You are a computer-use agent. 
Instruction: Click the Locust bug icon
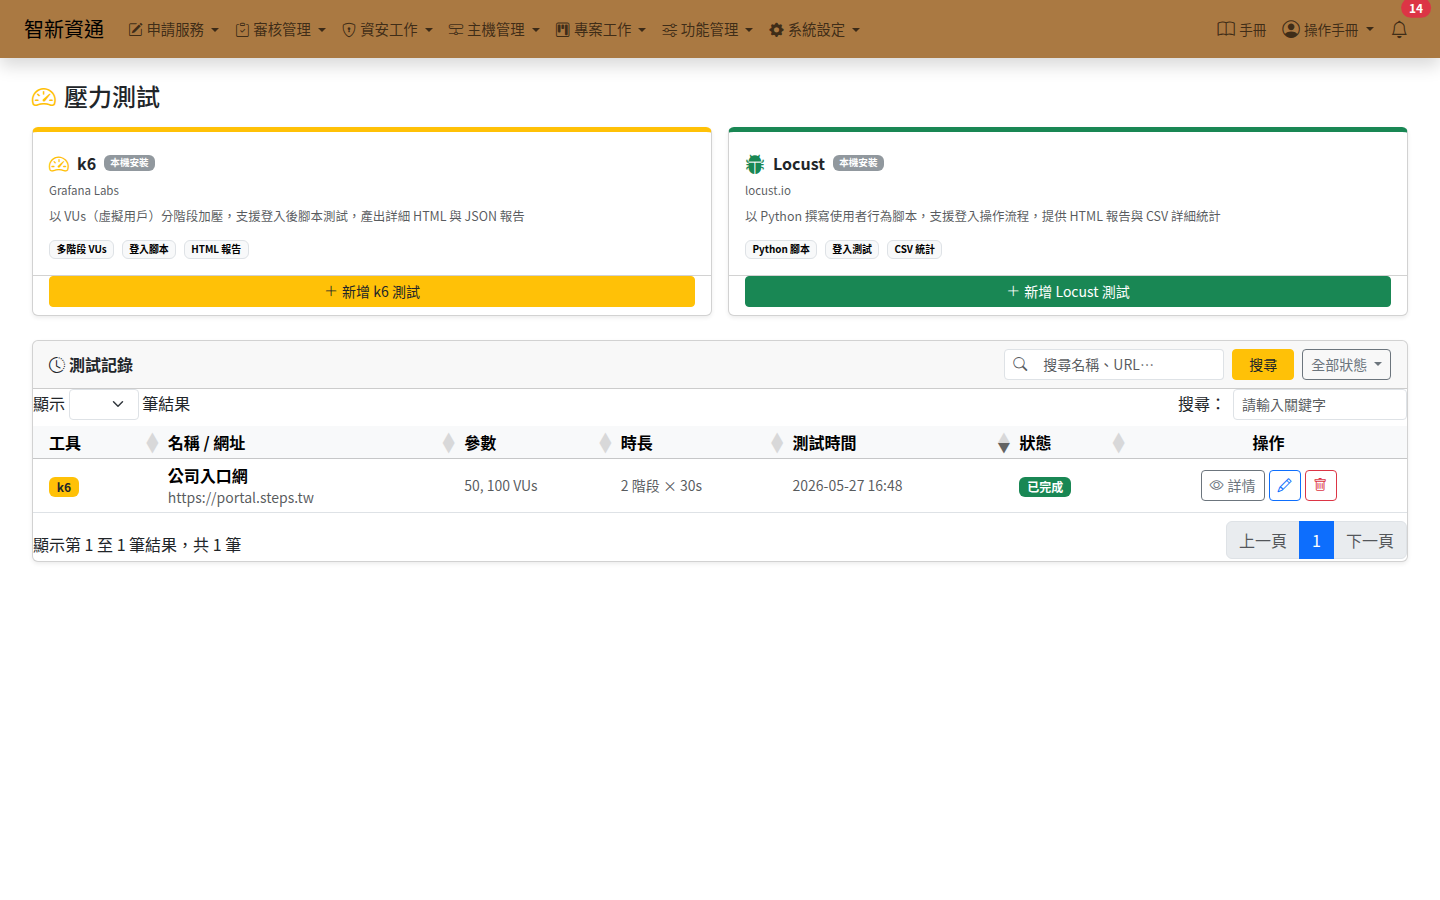[755, 164]
